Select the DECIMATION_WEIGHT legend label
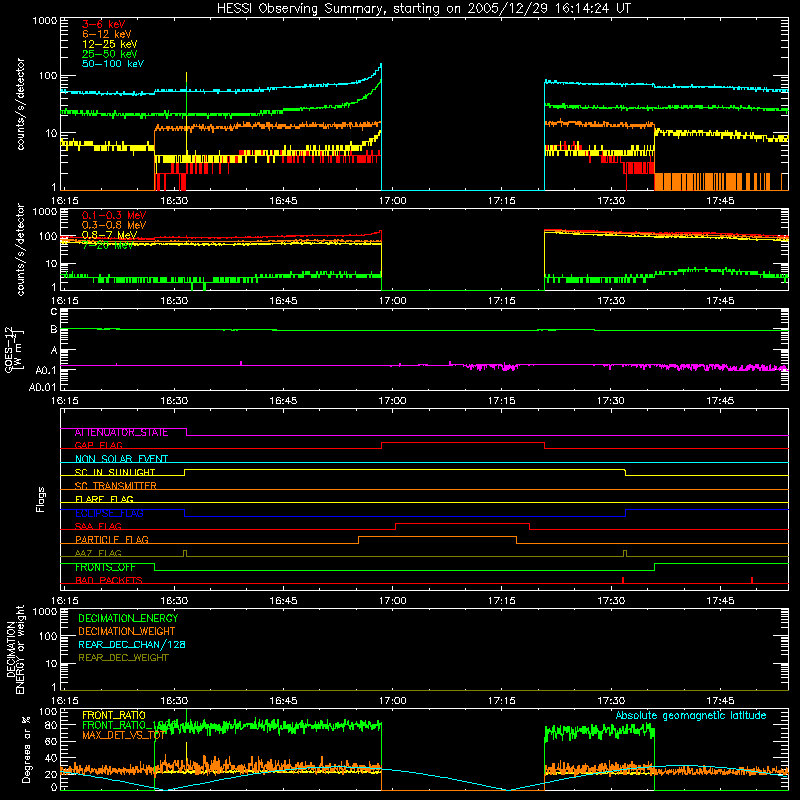The width and height of the screenshot is (800, 800). [127, 632]
